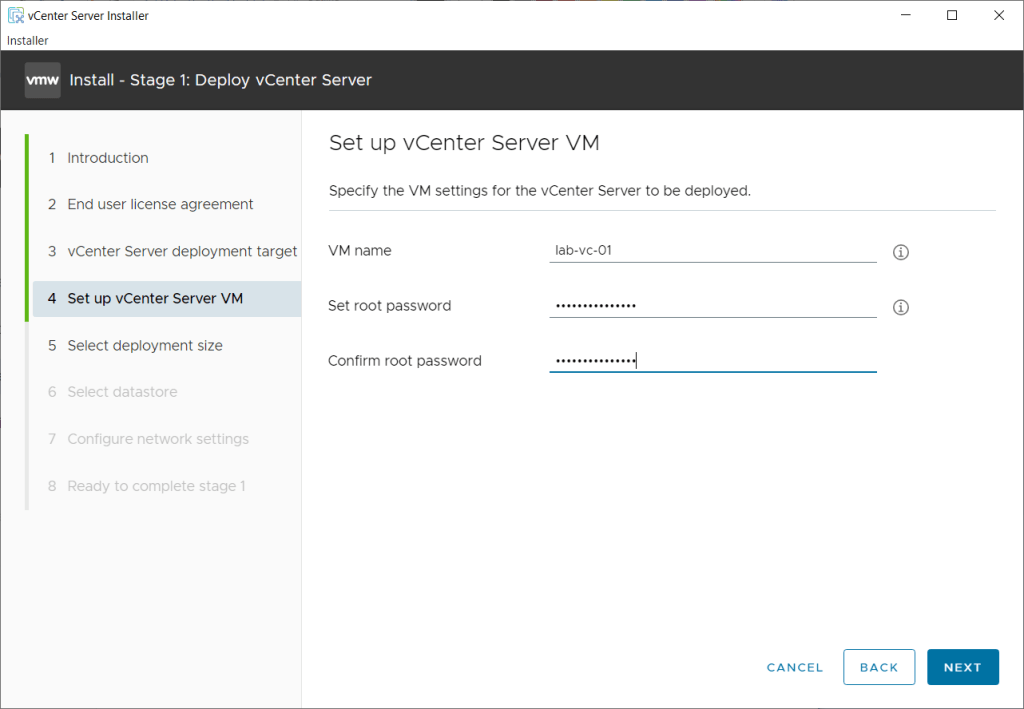Select Set up vCenter Server VM step

click(x=154, y=298)
